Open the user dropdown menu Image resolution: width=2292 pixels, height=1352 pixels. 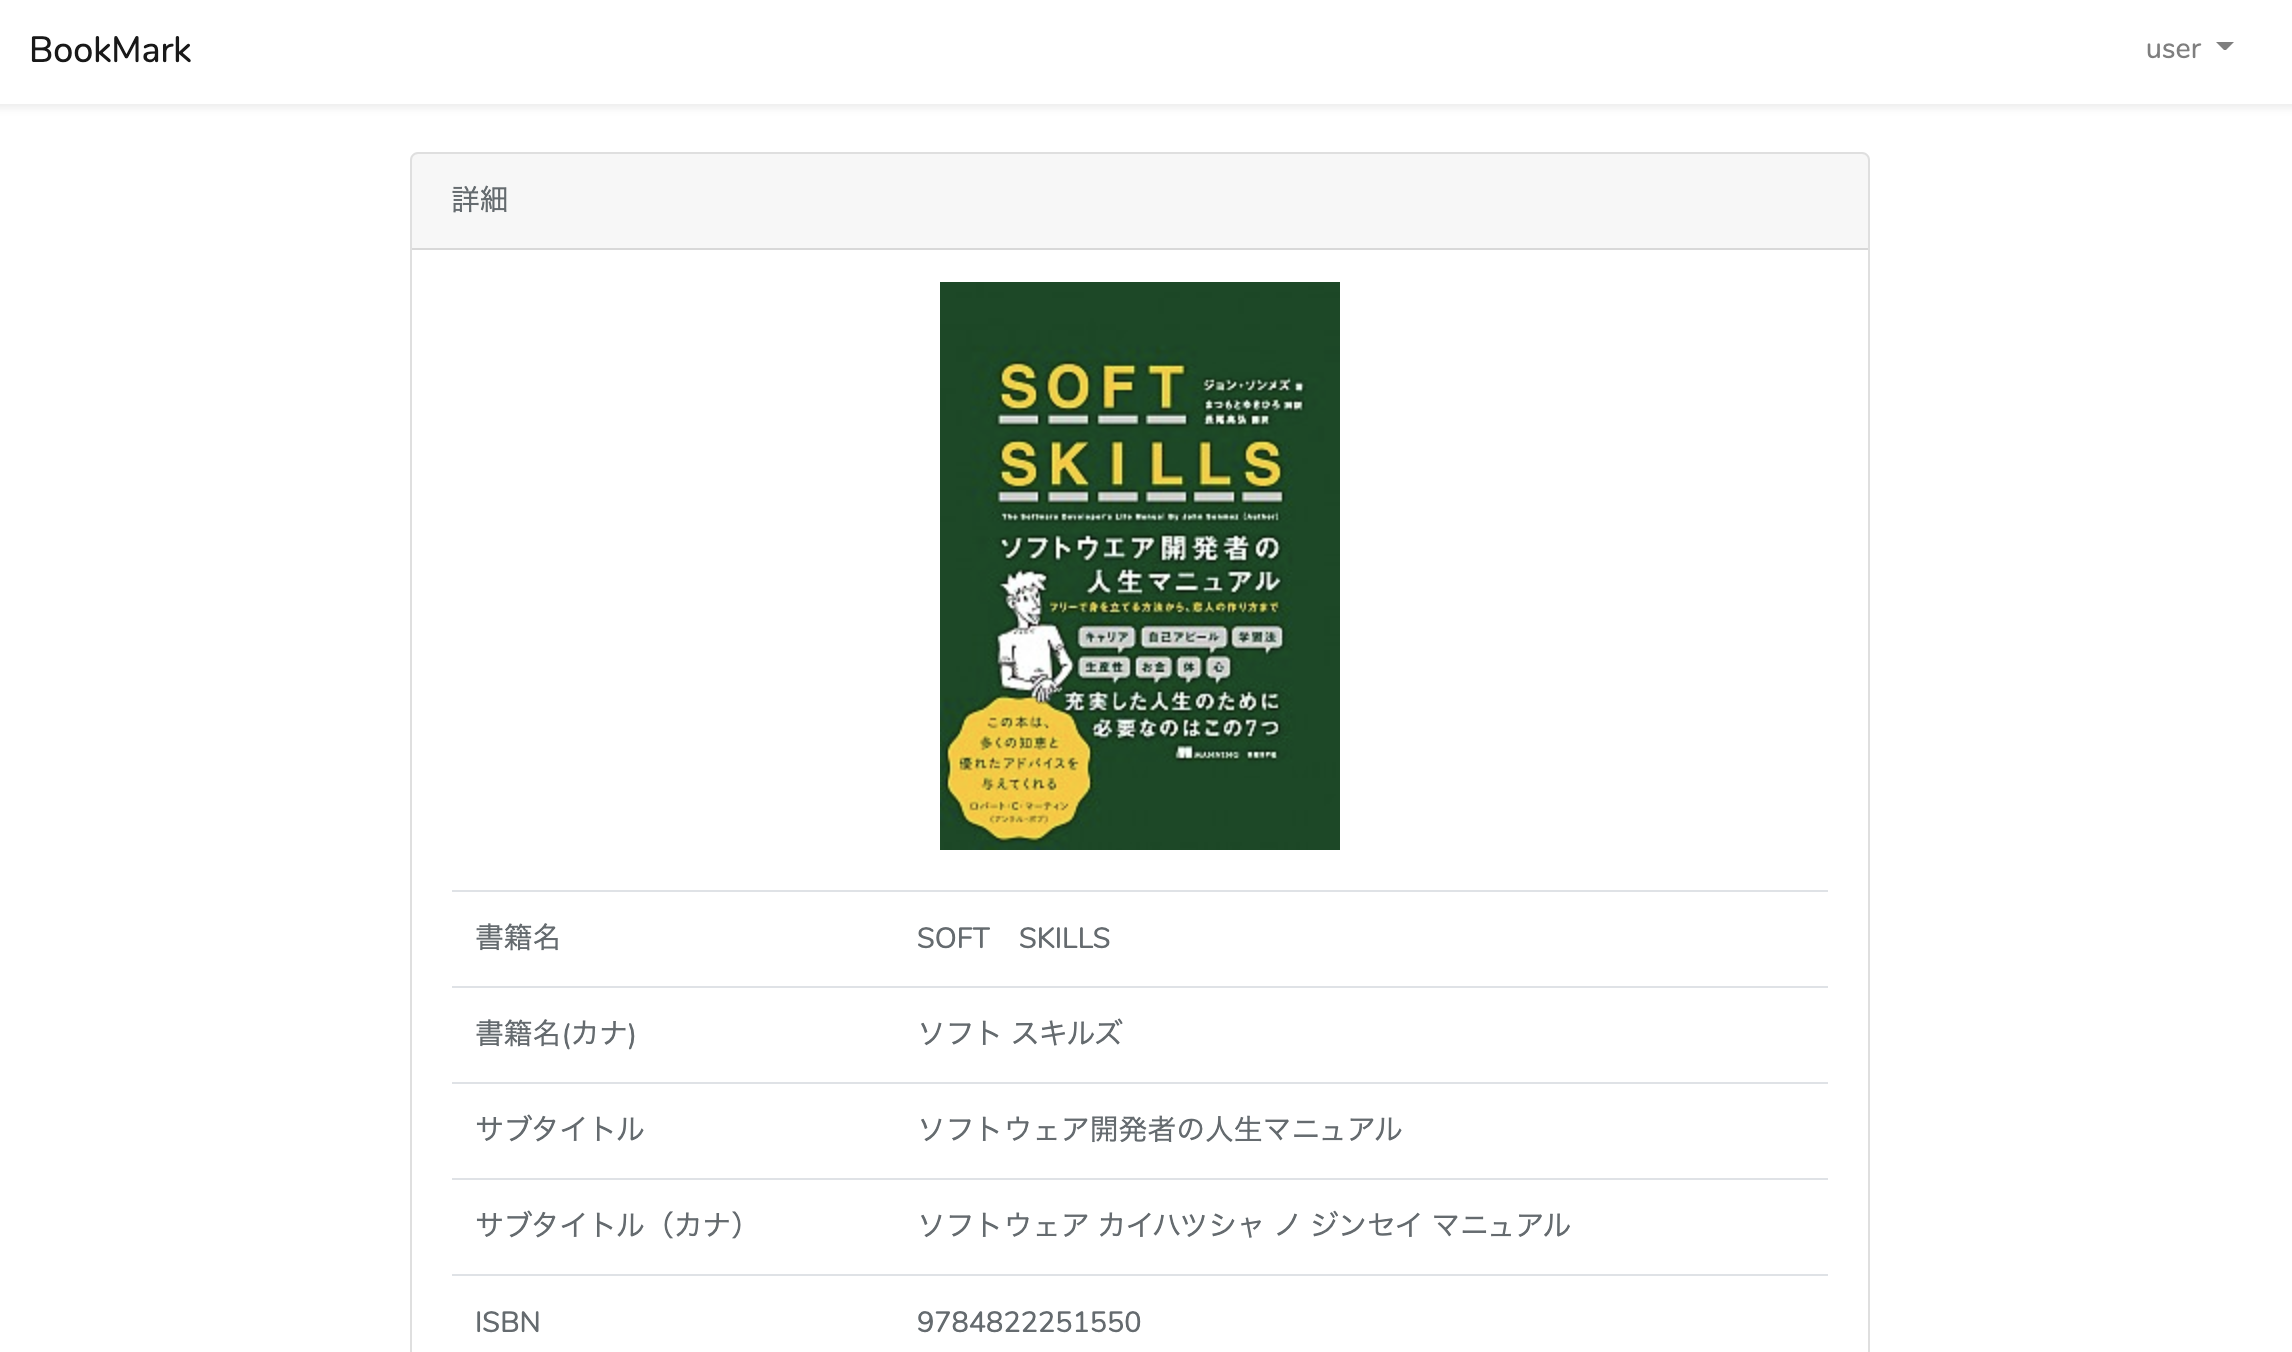(2172, 49)
